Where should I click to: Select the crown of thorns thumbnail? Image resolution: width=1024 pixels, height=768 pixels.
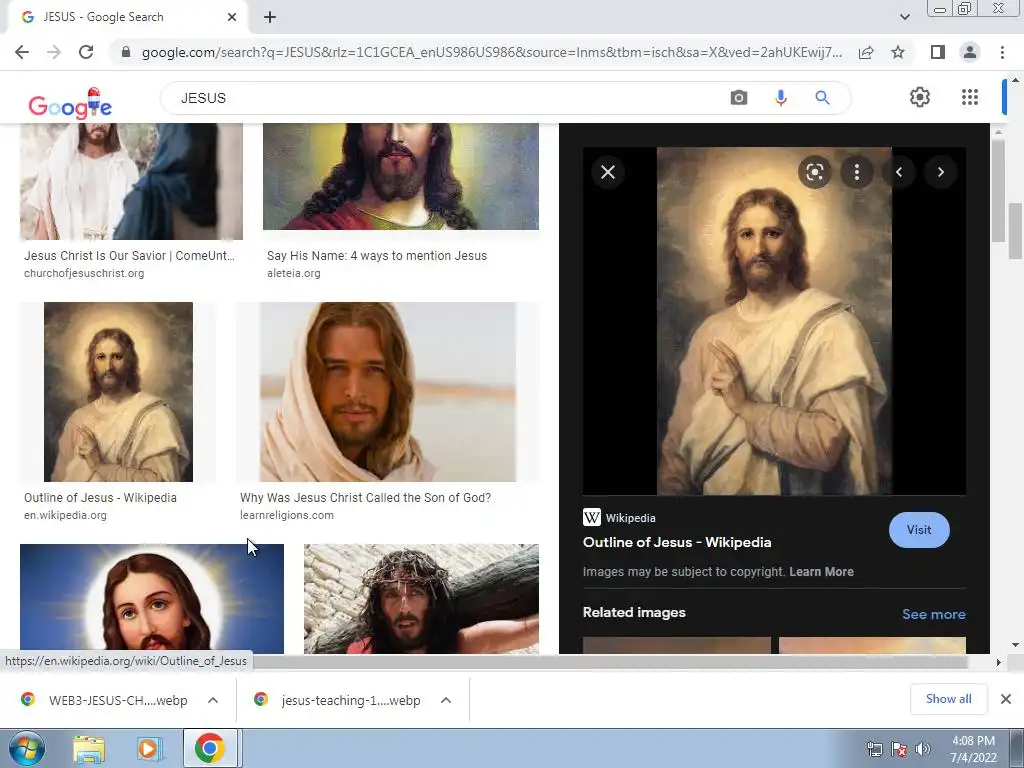coord(421,599)
